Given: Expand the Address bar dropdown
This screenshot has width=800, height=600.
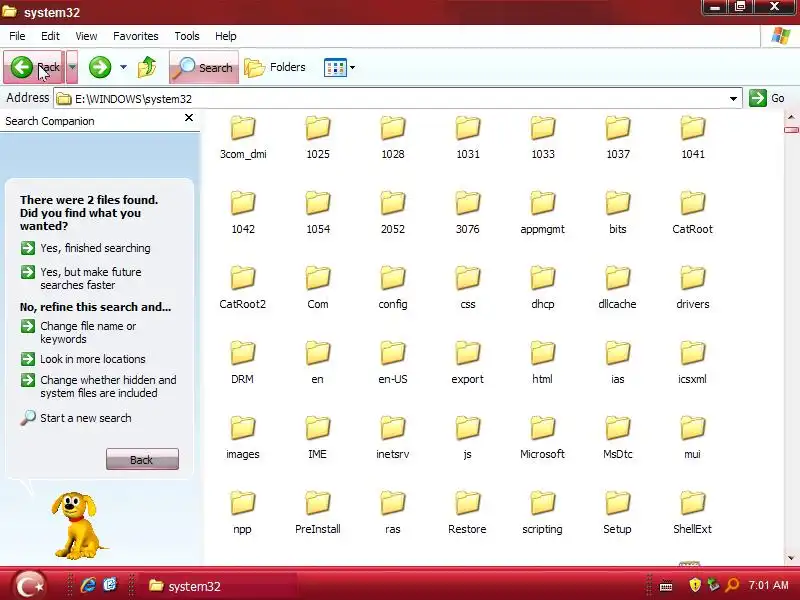Looking at the screenshot, I should click(733, 98).
